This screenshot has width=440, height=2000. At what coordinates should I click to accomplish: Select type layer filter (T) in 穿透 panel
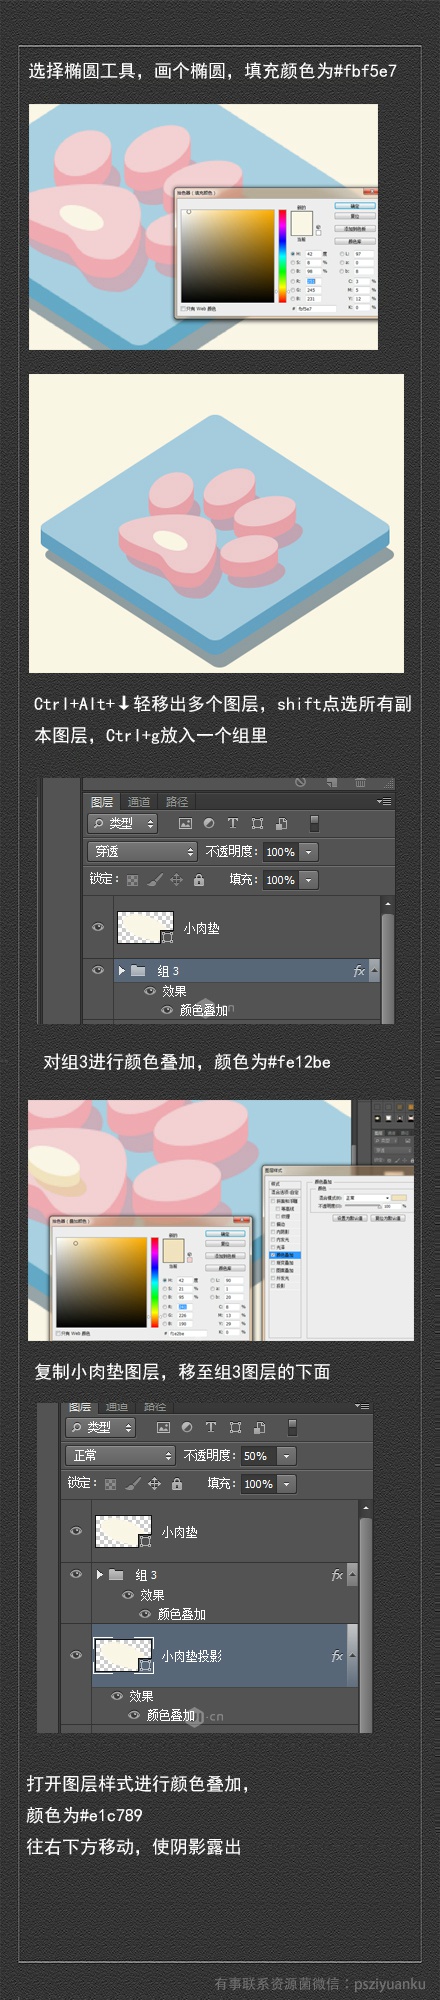coord(233,824)
